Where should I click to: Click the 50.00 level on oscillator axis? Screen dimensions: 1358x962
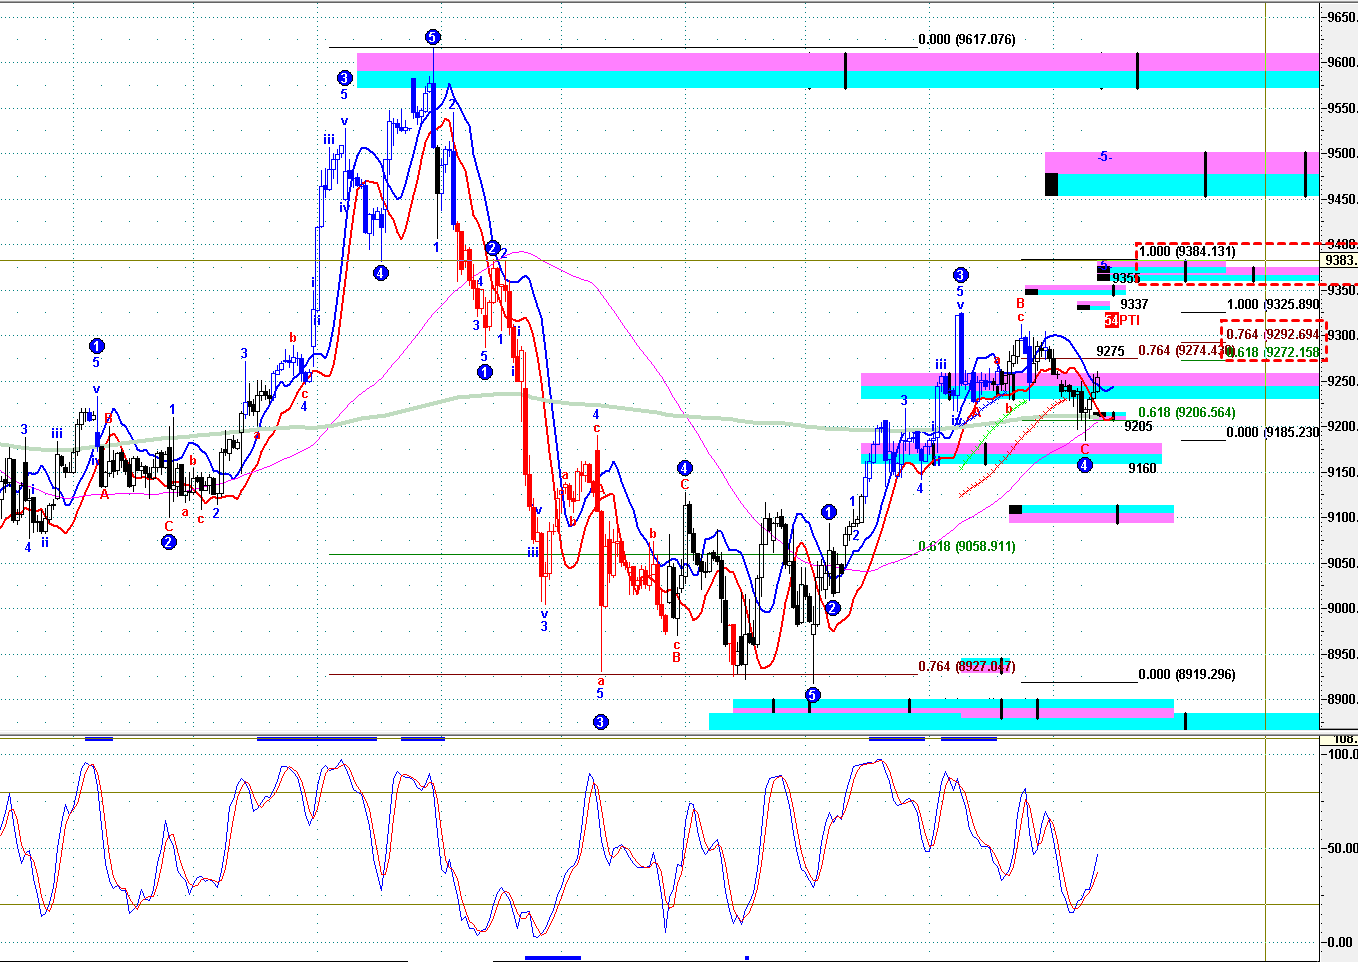point(1341,848)
